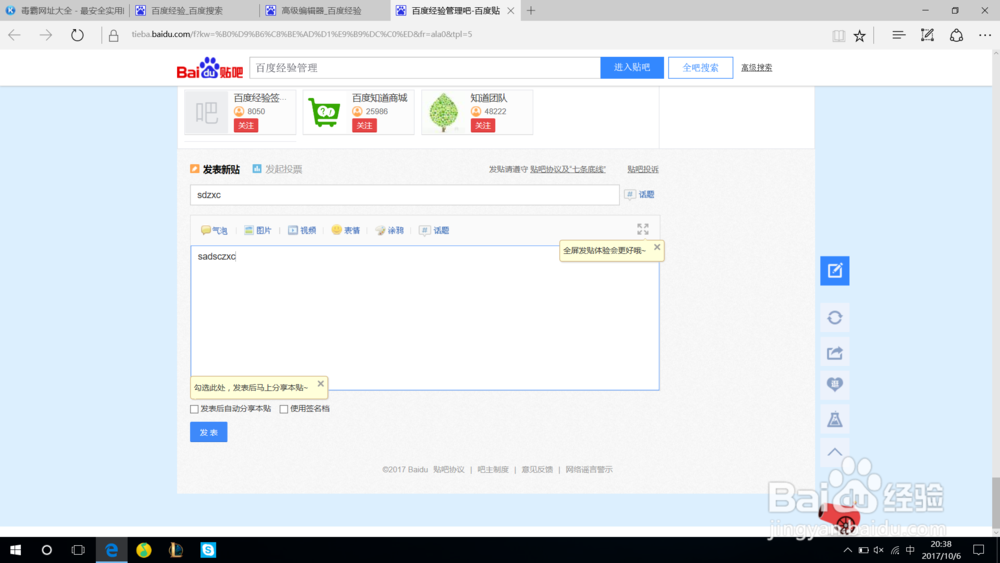Open Task View on taskbar

click(78, 550)
